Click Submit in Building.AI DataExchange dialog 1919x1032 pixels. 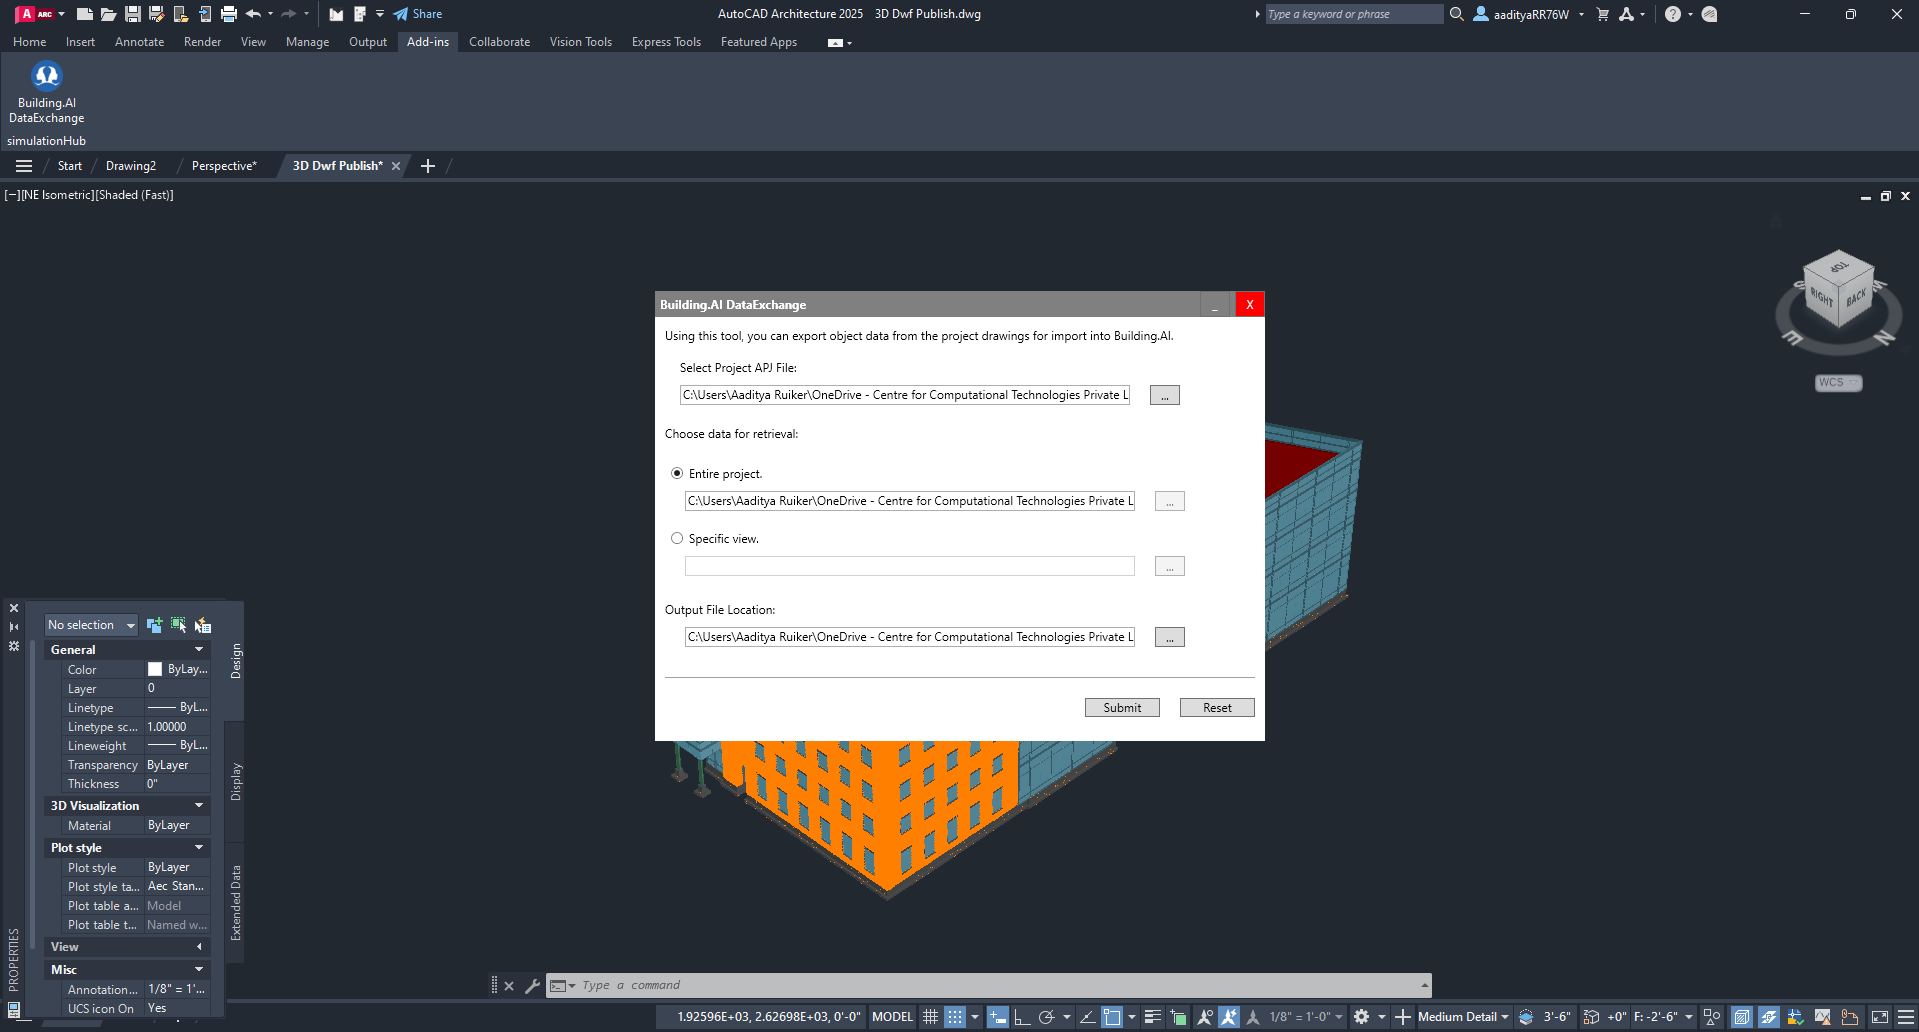(x=1122, y=708)
